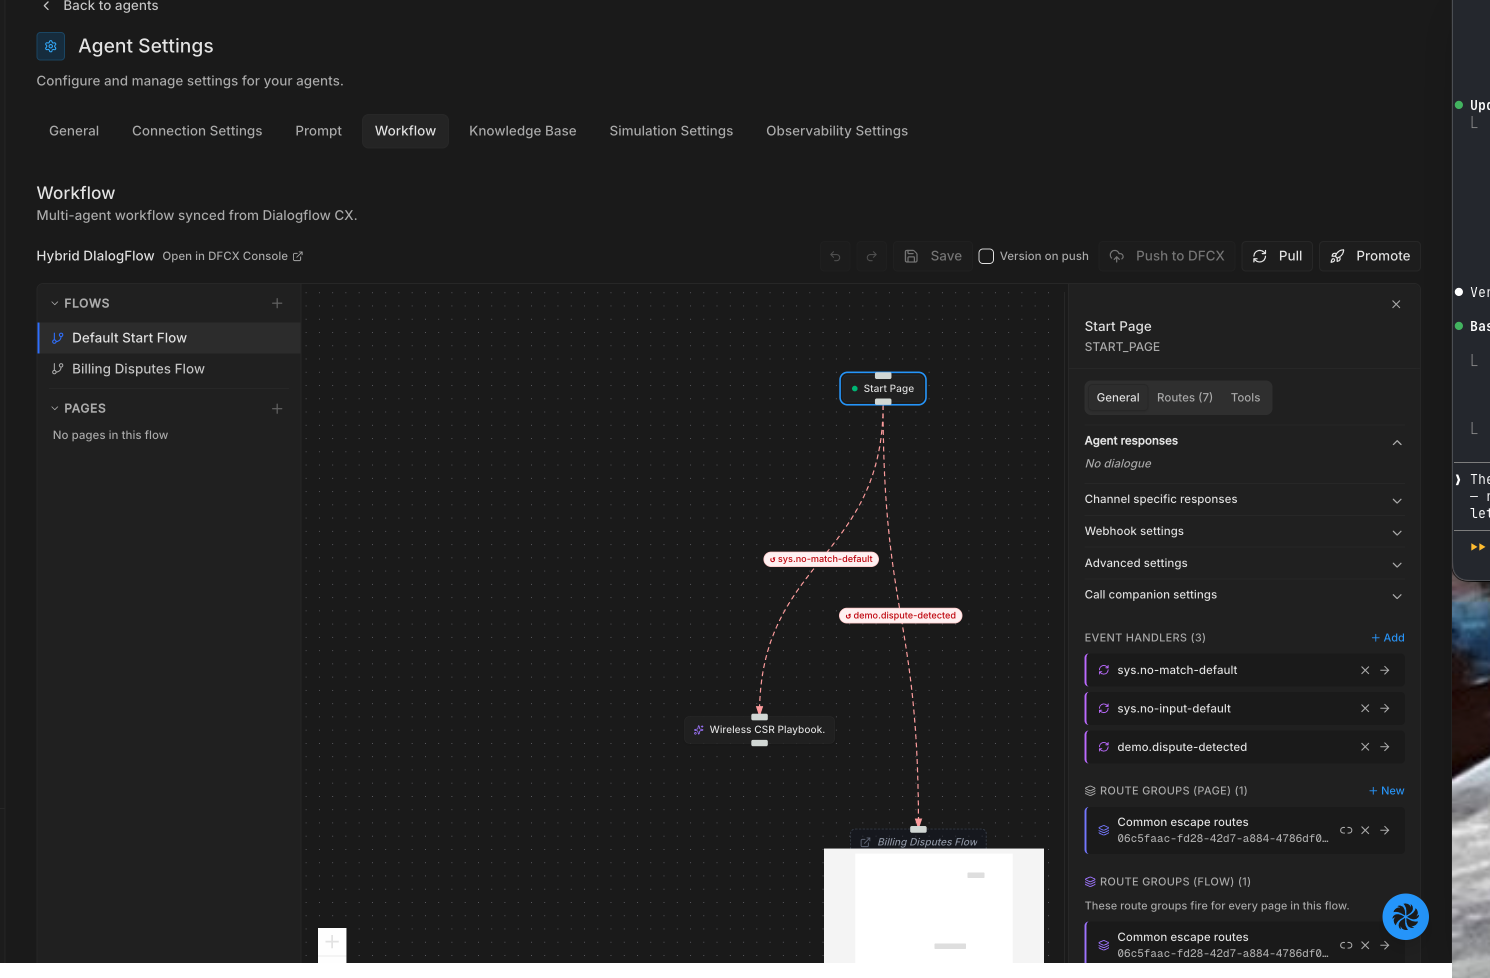Open Billing Disputes Flow node on canvas
Viewport: 1490px width, 978px height.
918,841
